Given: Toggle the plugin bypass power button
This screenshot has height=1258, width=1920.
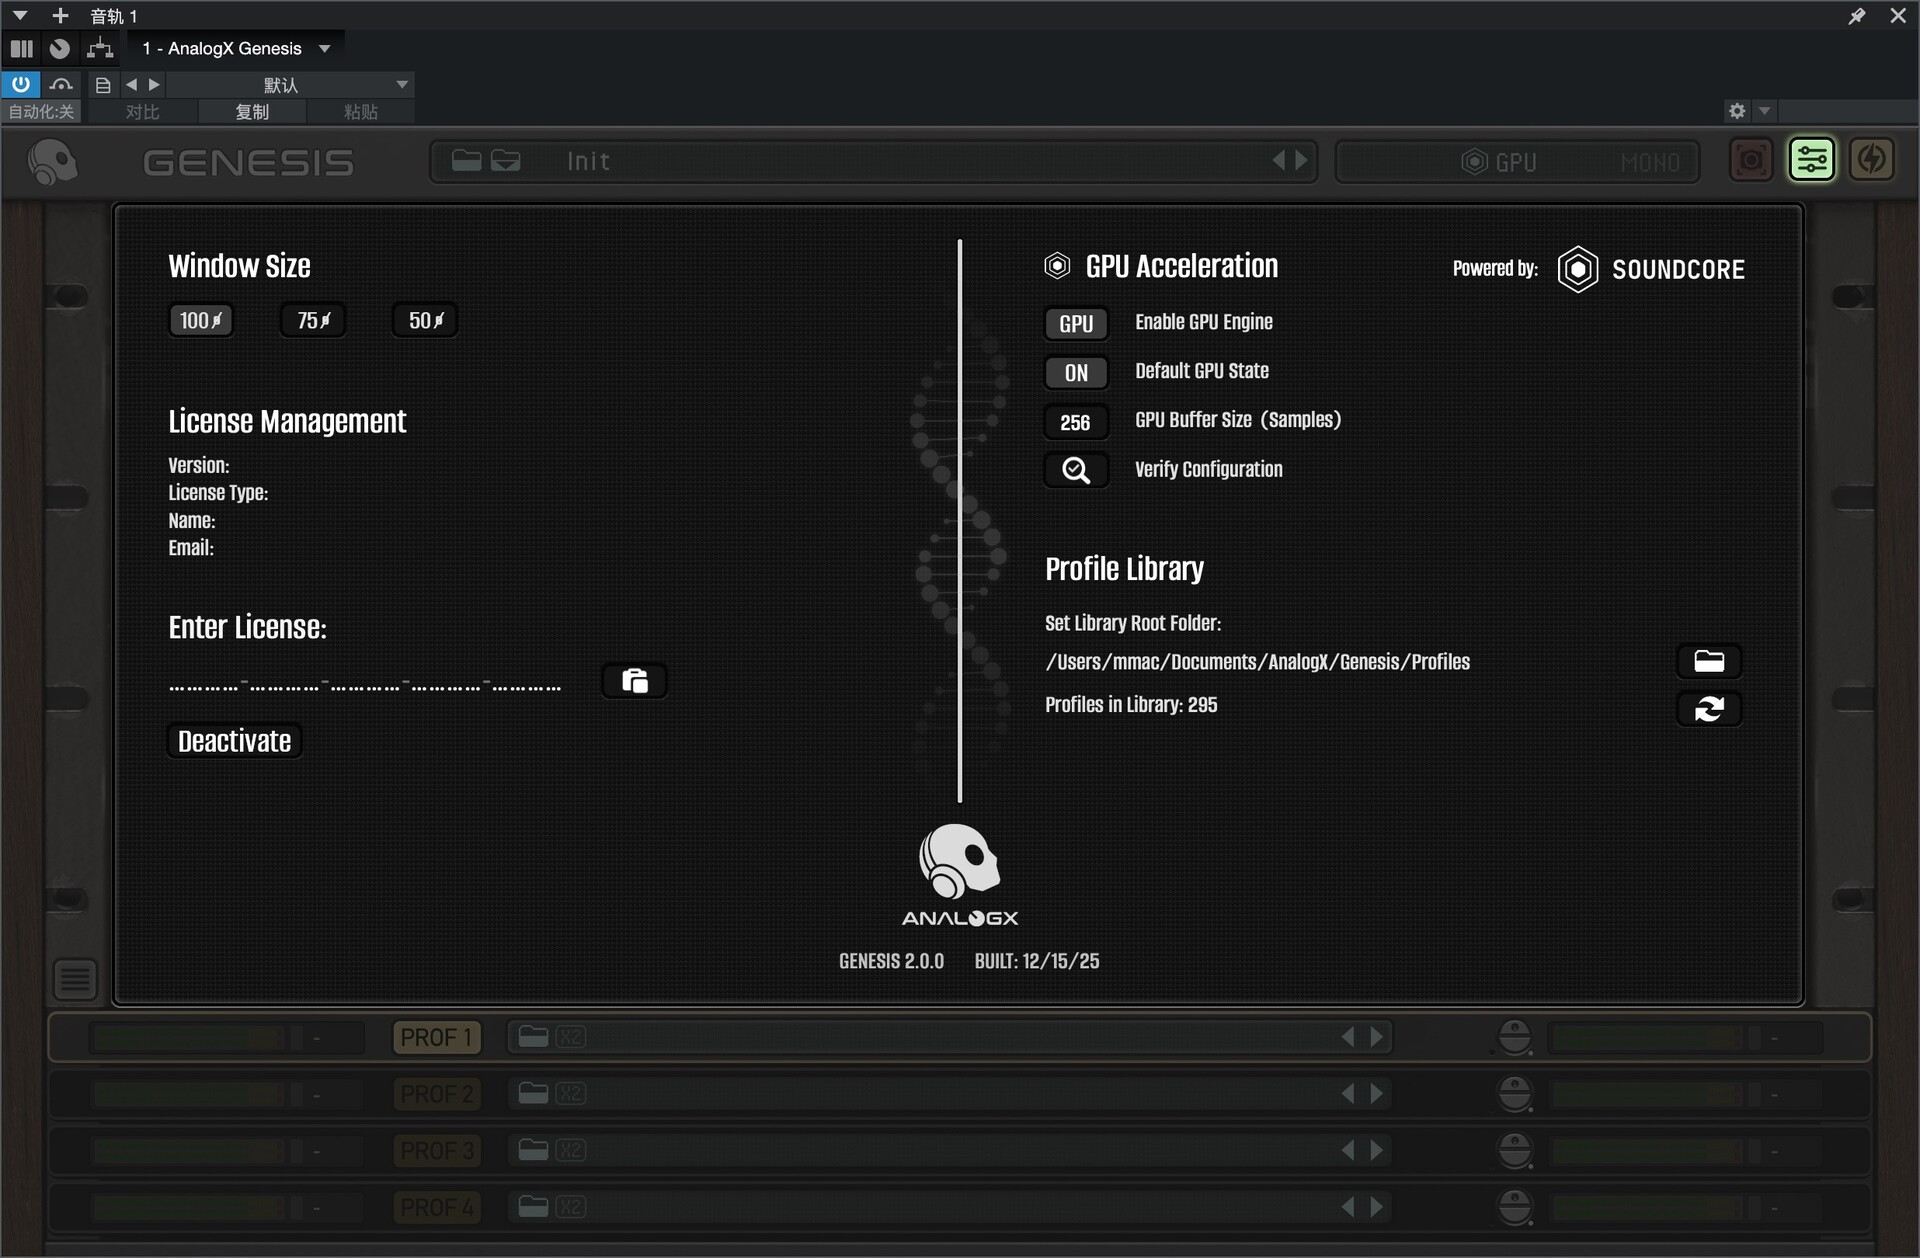Looking at the screenshot, I should (x=20, y=84).
